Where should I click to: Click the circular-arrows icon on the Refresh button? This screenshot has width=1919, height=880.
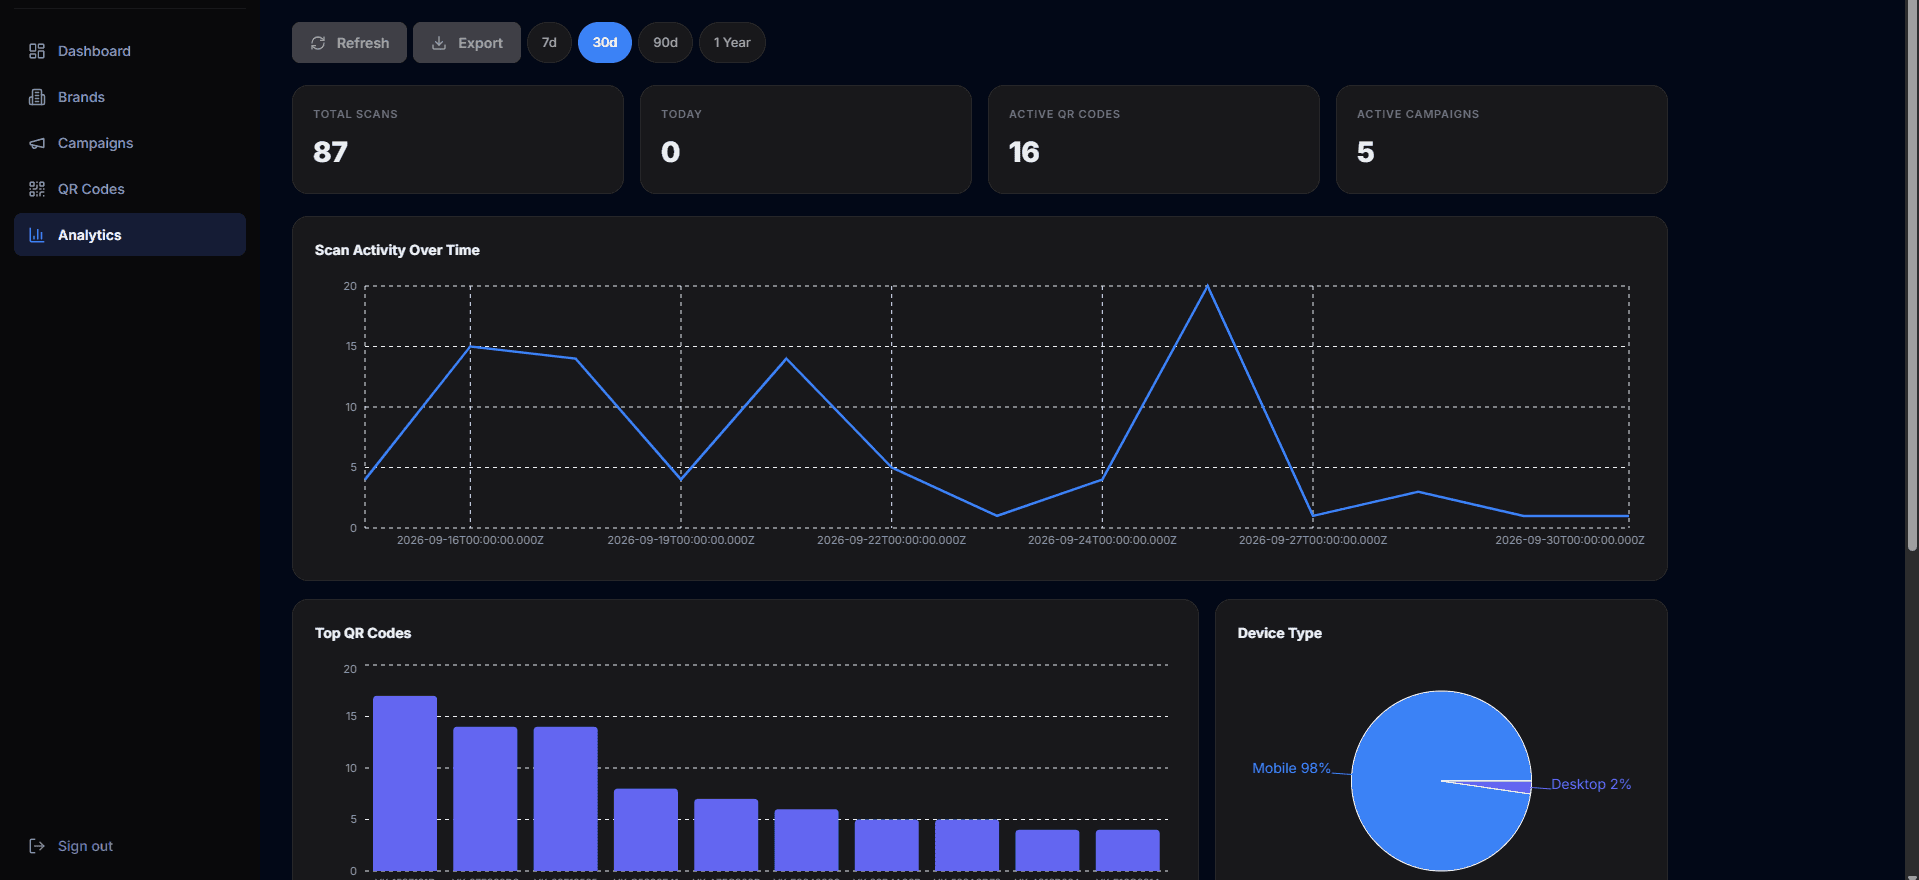point(318,43)
